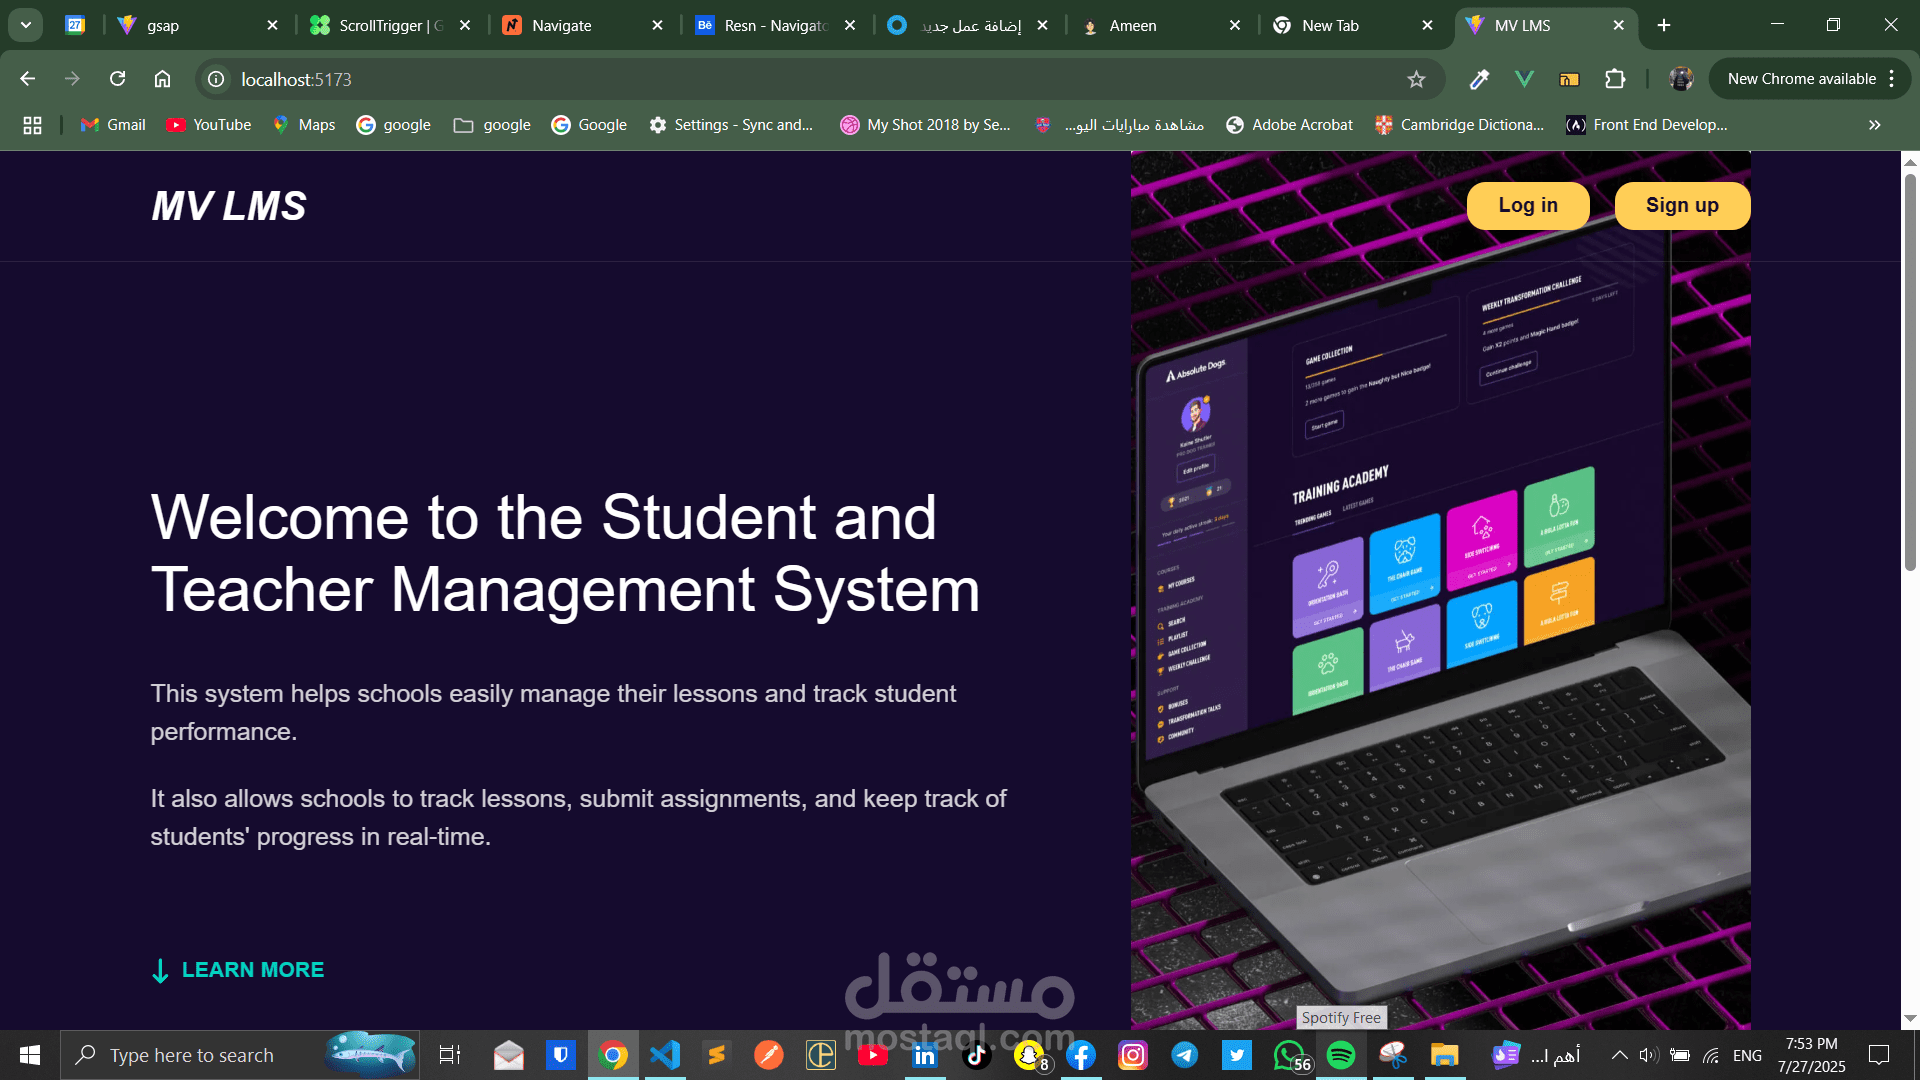Open the green Vue devtools extension
1920x1080 pixels.
1524,79
